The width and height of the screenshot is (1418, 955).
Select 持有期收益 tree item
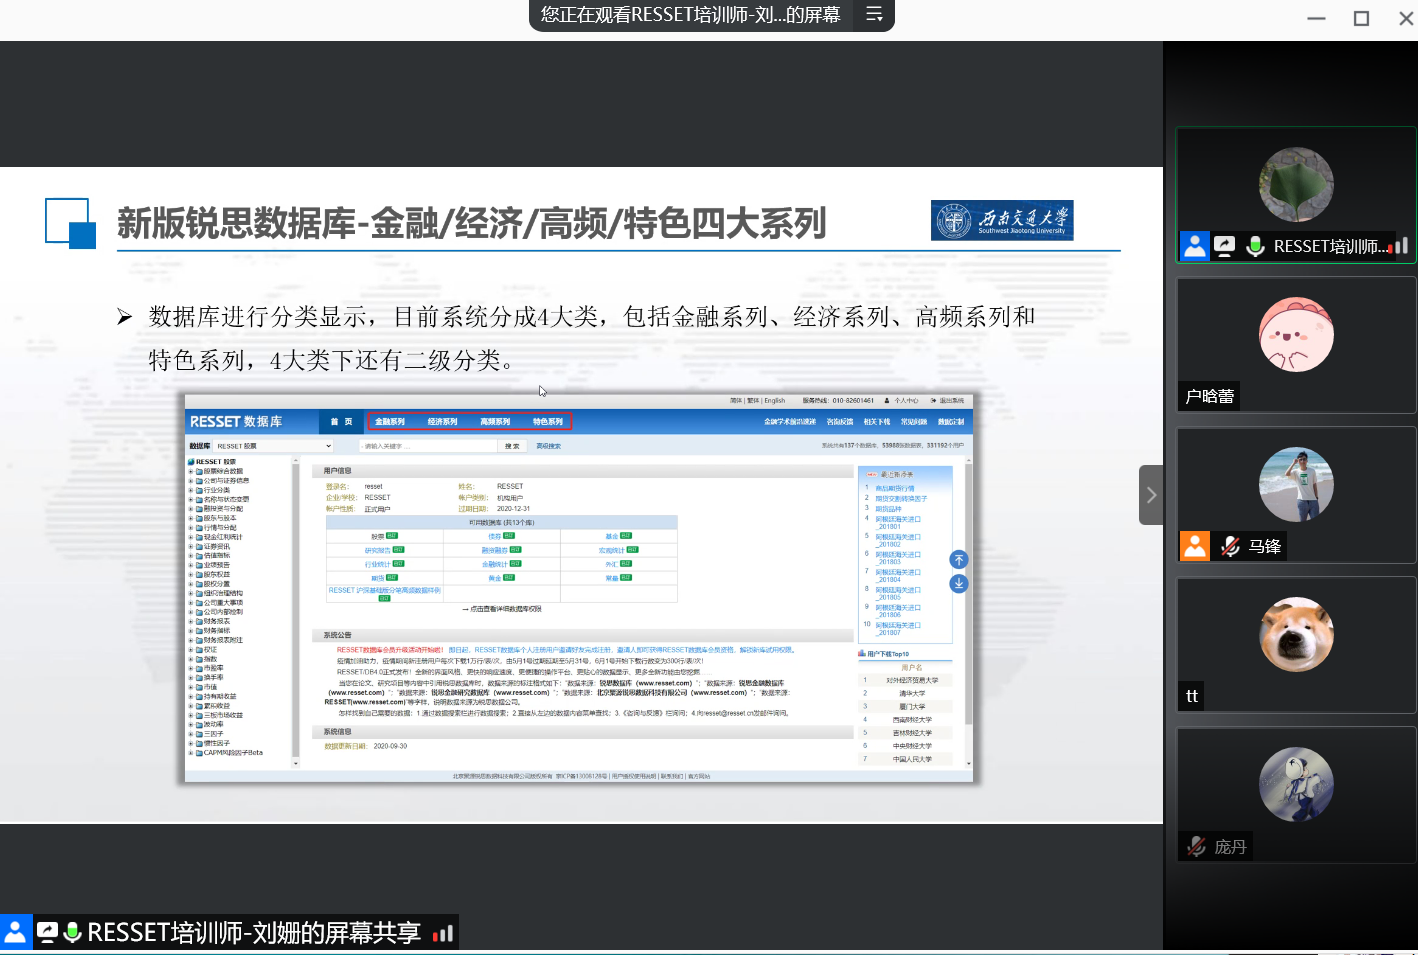[220, 696]
